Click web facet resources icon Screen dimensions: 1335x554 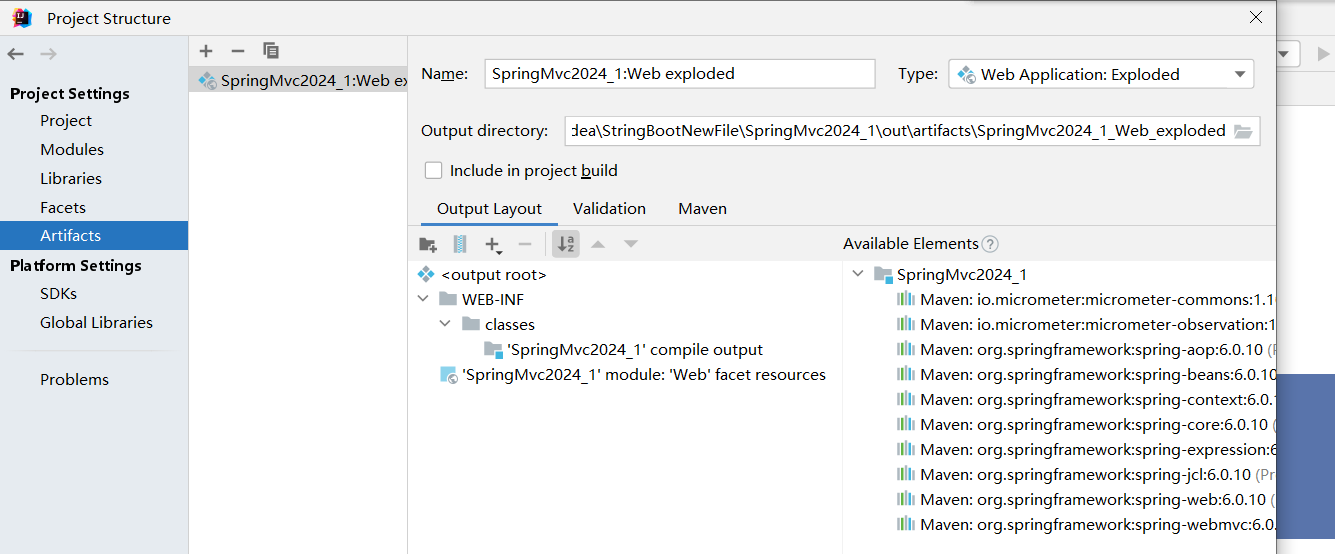(449, 375)
